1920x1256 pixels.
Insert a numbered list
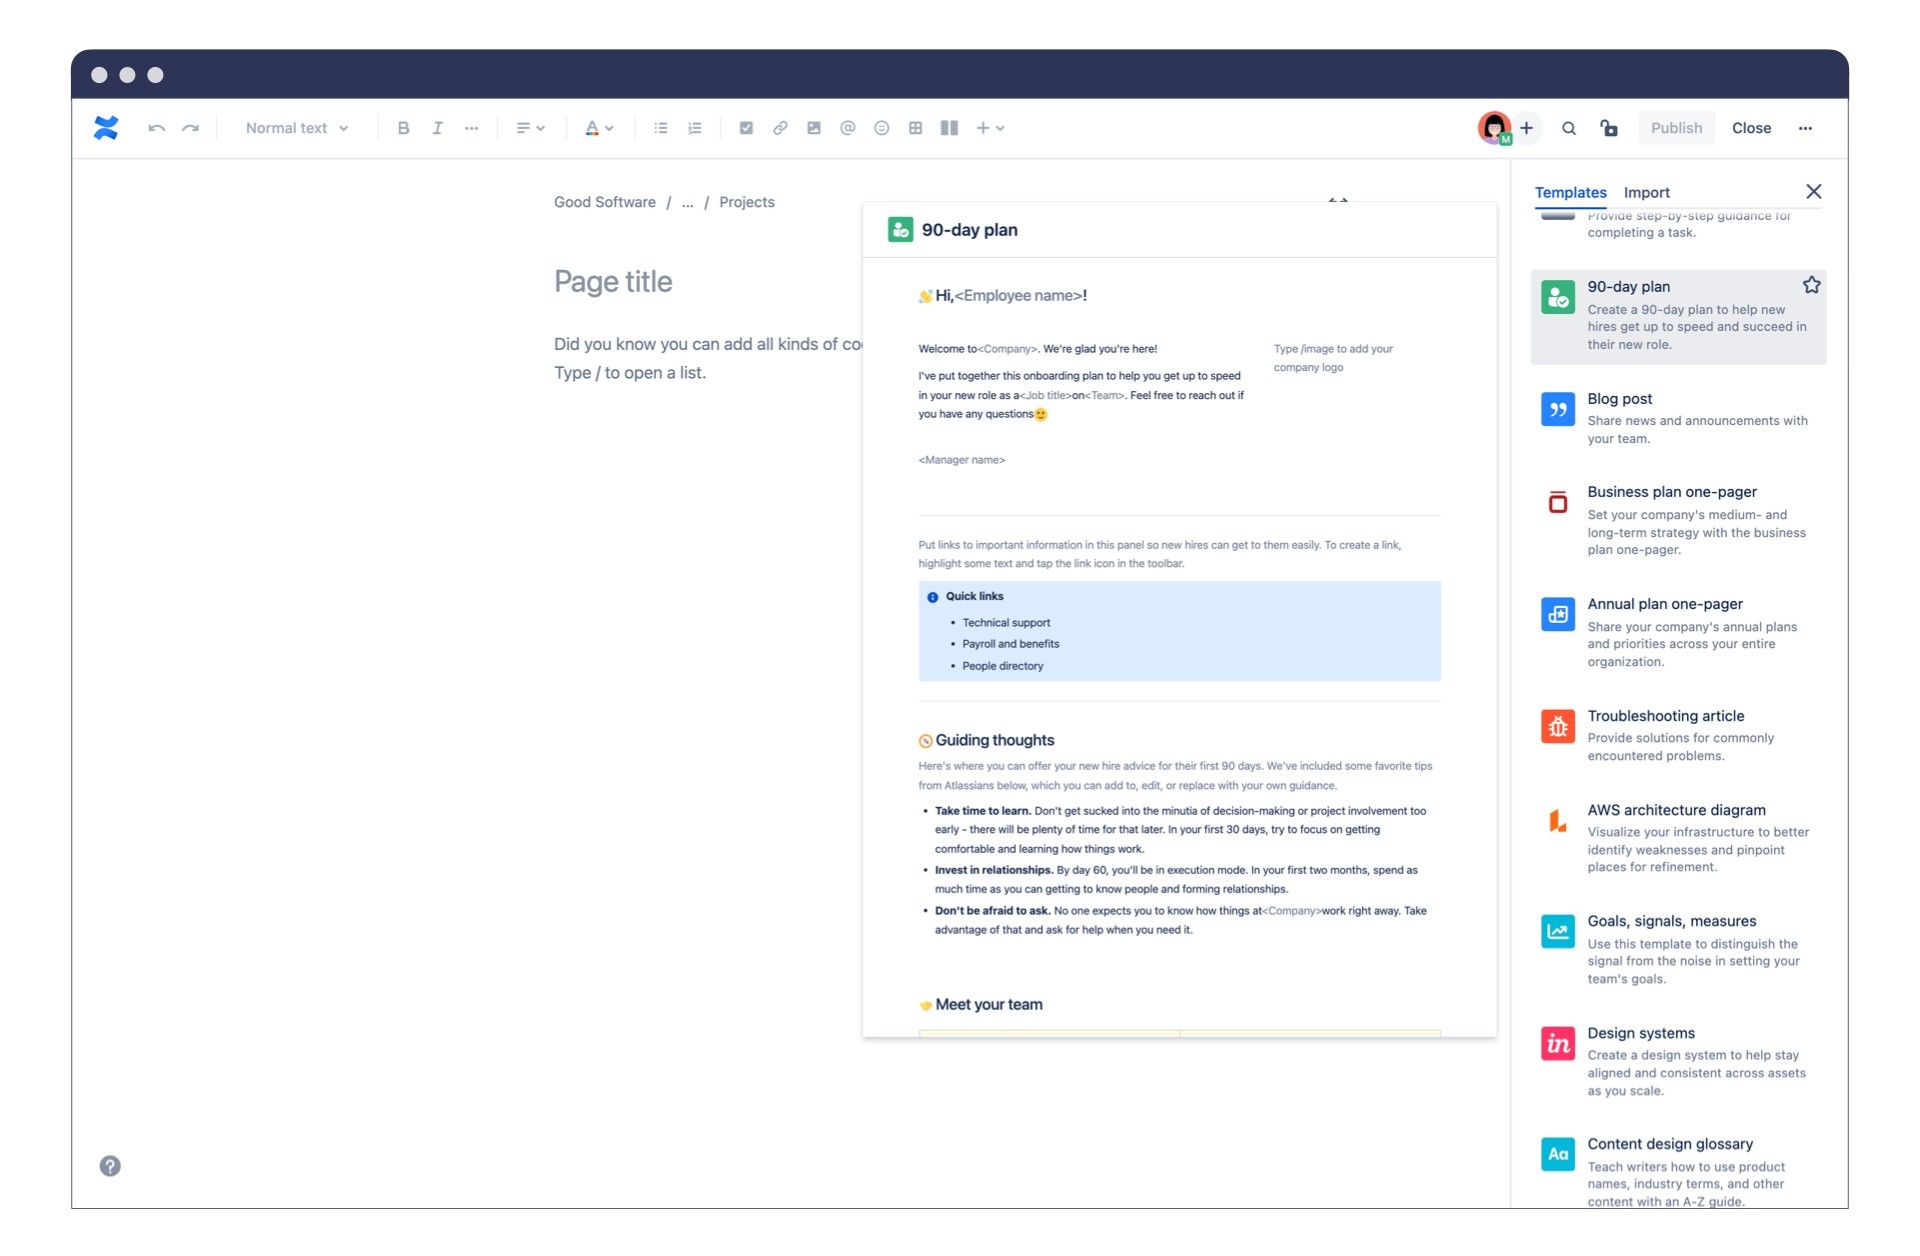pos(694,128)
